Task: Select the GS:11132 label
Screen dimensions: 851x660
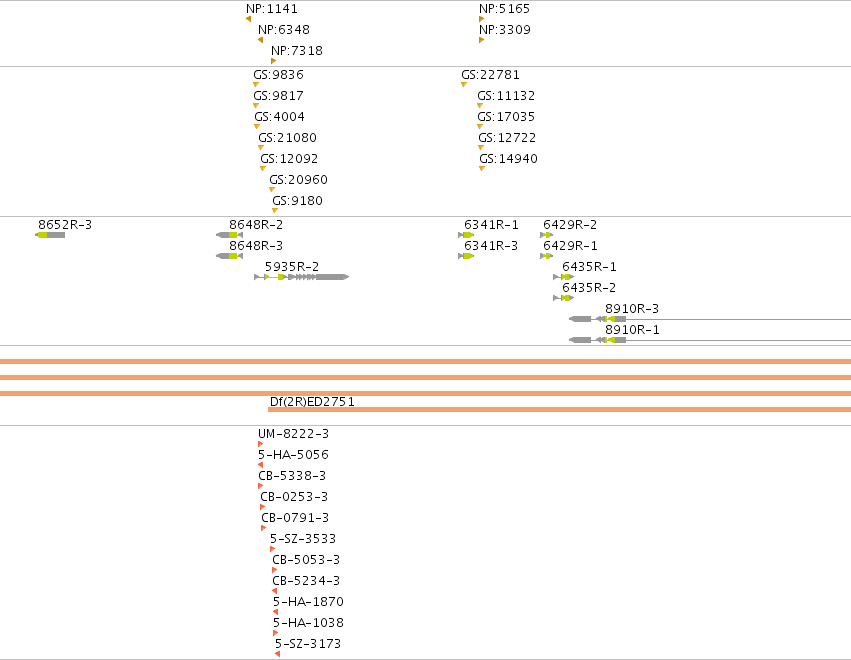Action: (x=506, y=96)
